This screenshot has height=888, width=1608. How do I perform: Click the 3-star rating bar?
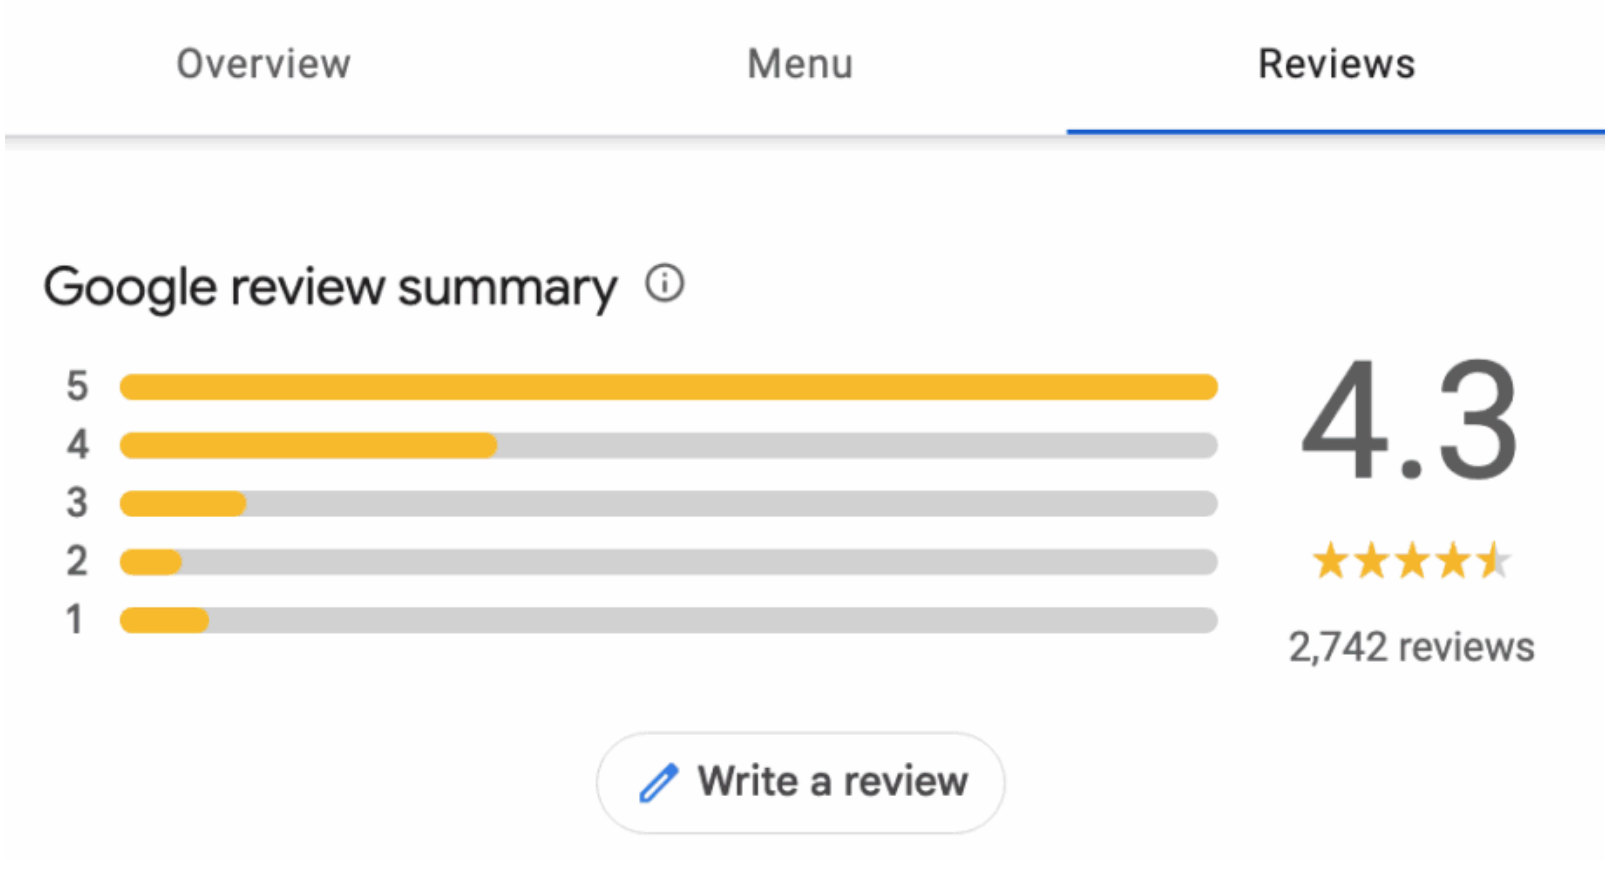pyautogui.click(x=668, y=503)
